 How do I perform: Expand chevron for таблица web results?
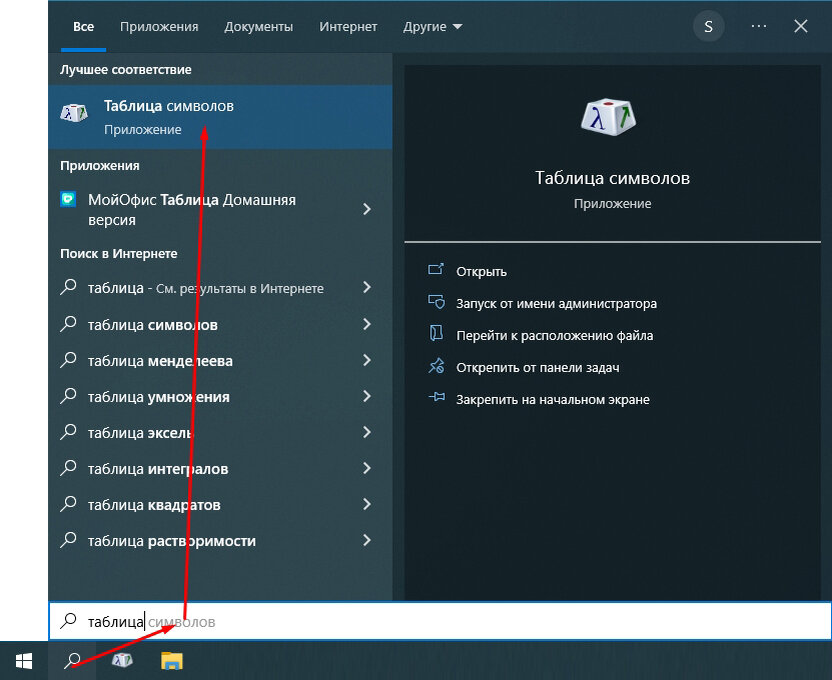coord(367,287)
